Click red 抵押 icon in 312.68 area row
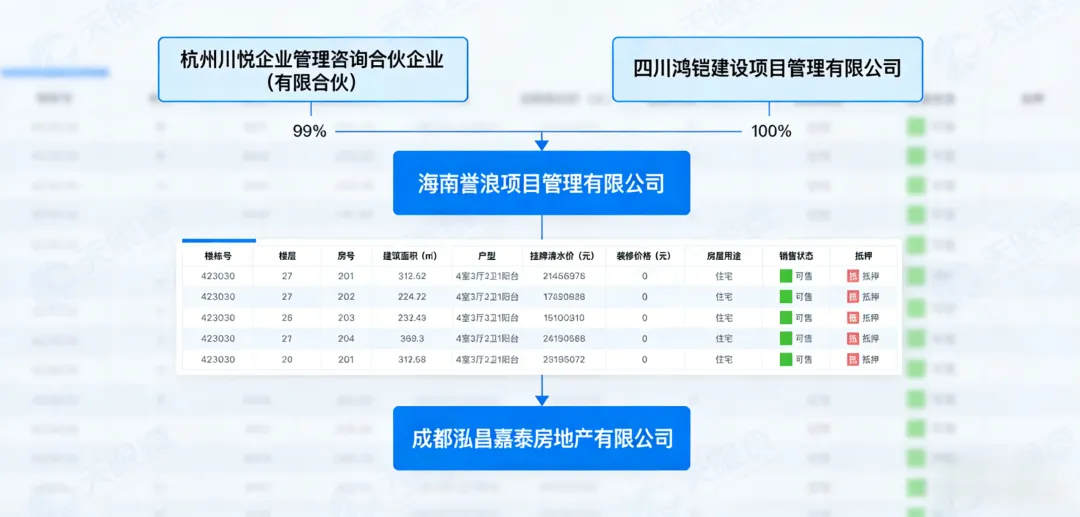This screenshot has height=517, width=1080. tap(853, 359)
